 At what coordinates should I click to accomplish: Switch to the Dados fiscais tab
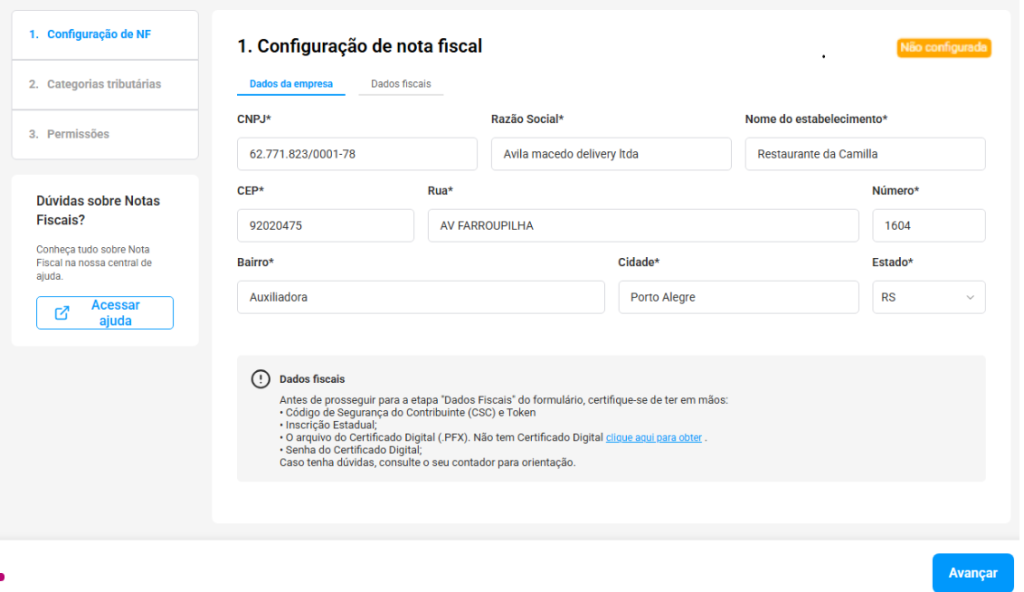pos(400,84)
